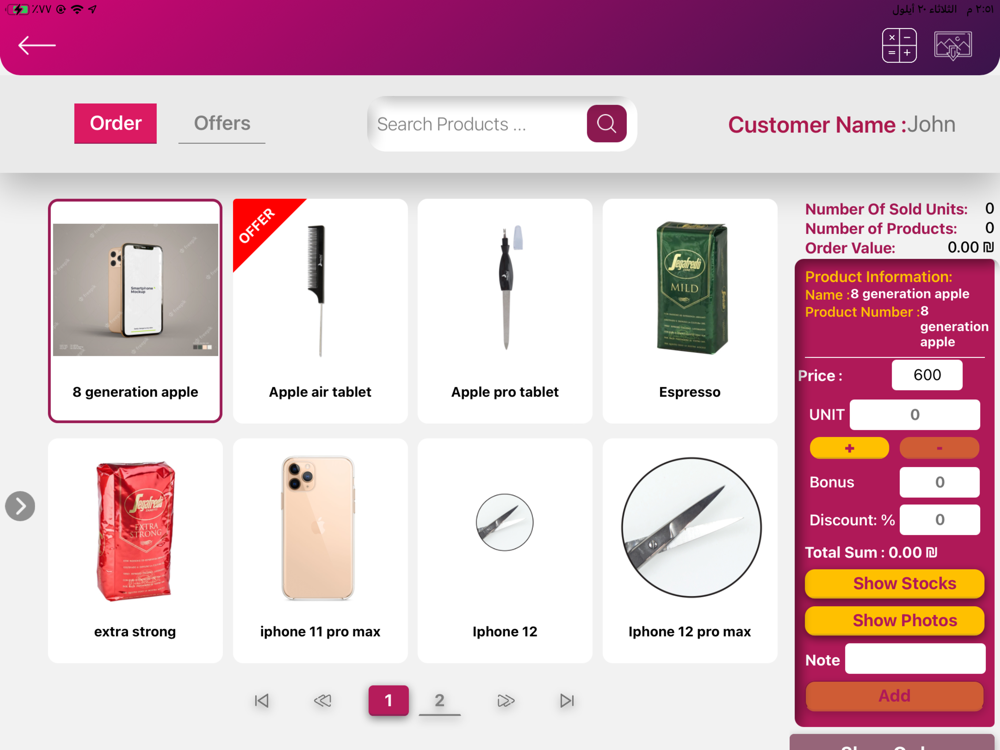Focus the Search Products field
Viewport: 1000px width, 750px height.
click(478, 124)
